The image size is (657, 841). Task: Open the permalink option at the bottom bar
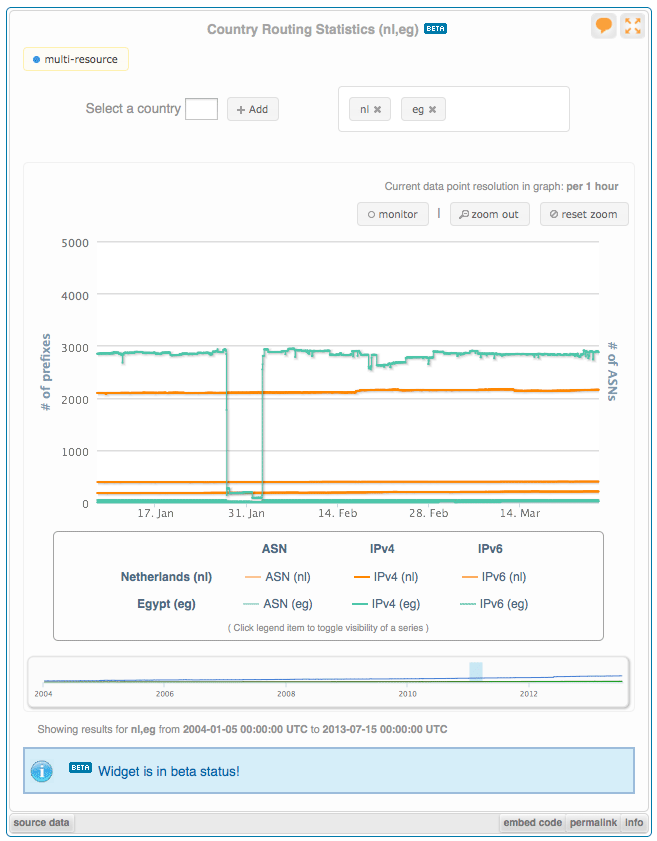coord(593,822)
